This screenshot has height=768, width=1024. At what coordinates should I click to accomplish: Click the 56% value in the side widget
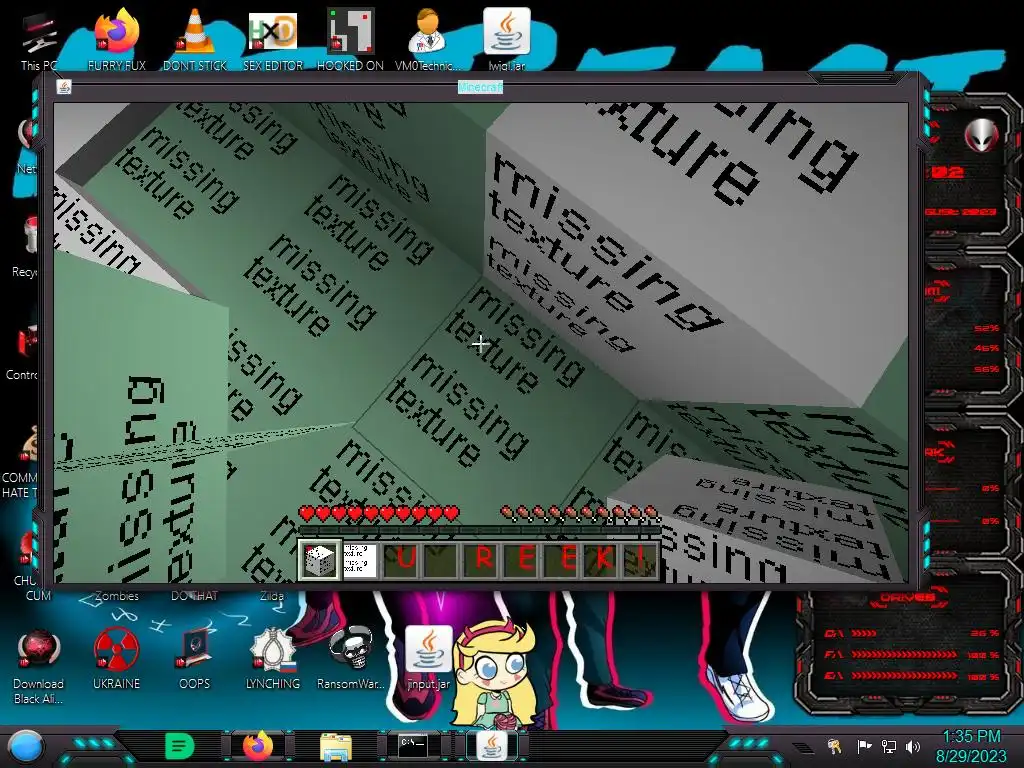click(x=986, y=369)
